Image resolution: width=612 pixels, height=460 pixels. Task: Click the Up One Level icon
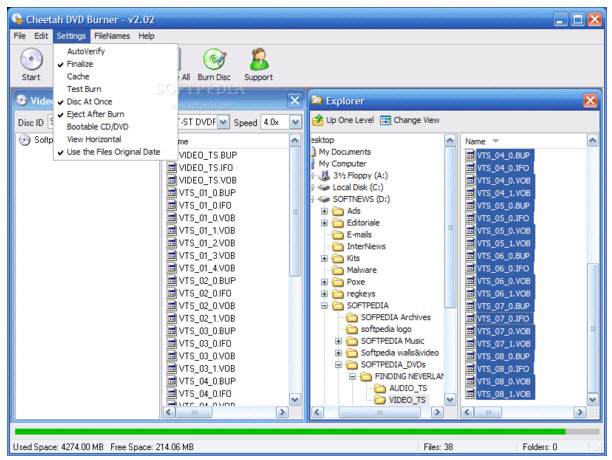tap(321, 120)
